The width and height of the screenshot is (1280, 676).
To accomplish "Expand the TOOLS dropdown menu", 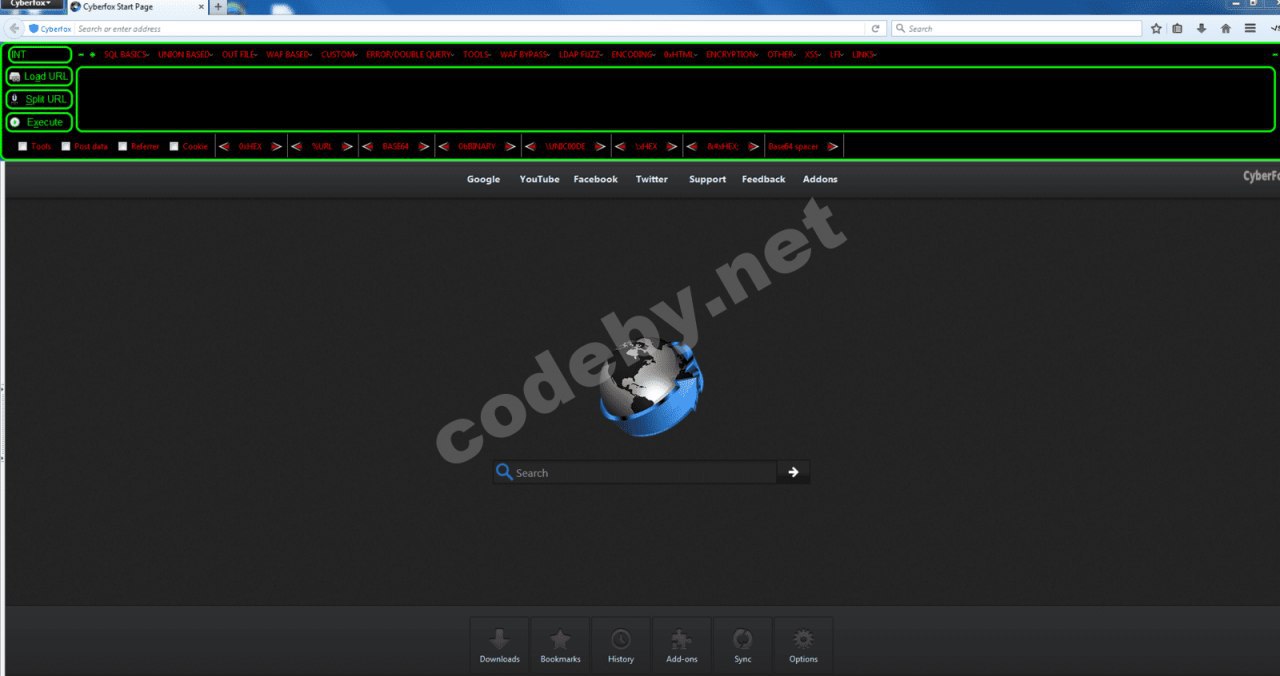I will coord(477,54).
